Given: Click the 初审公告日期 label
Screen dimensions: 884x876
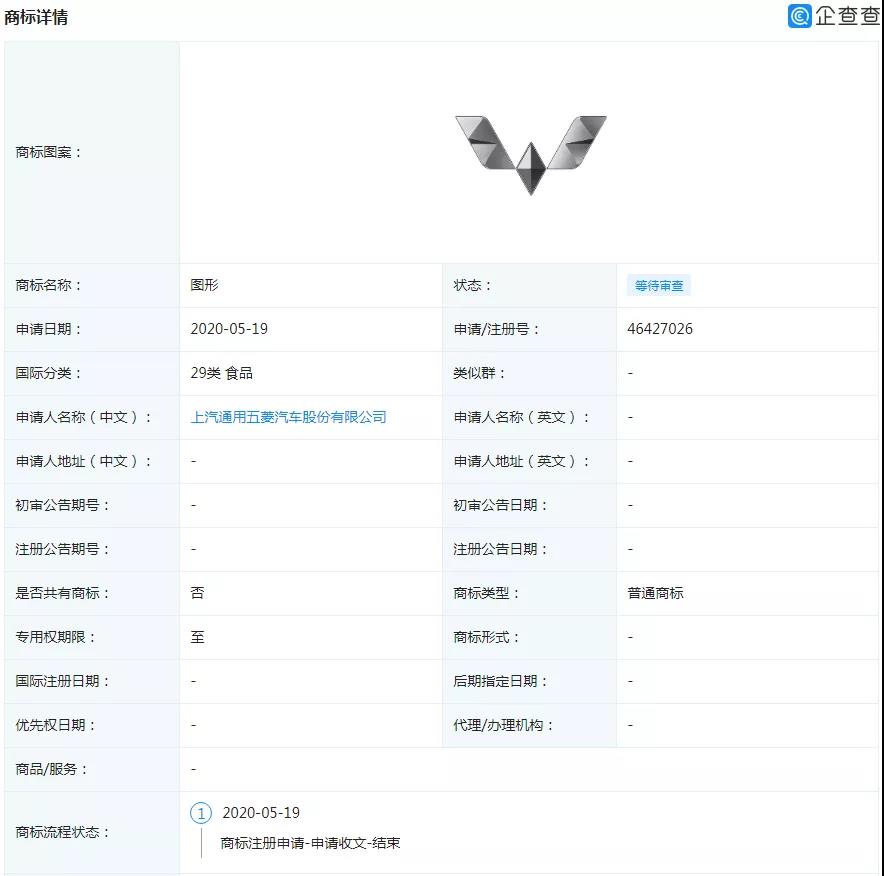Looking at the screenshot, I should pos(501,505).
